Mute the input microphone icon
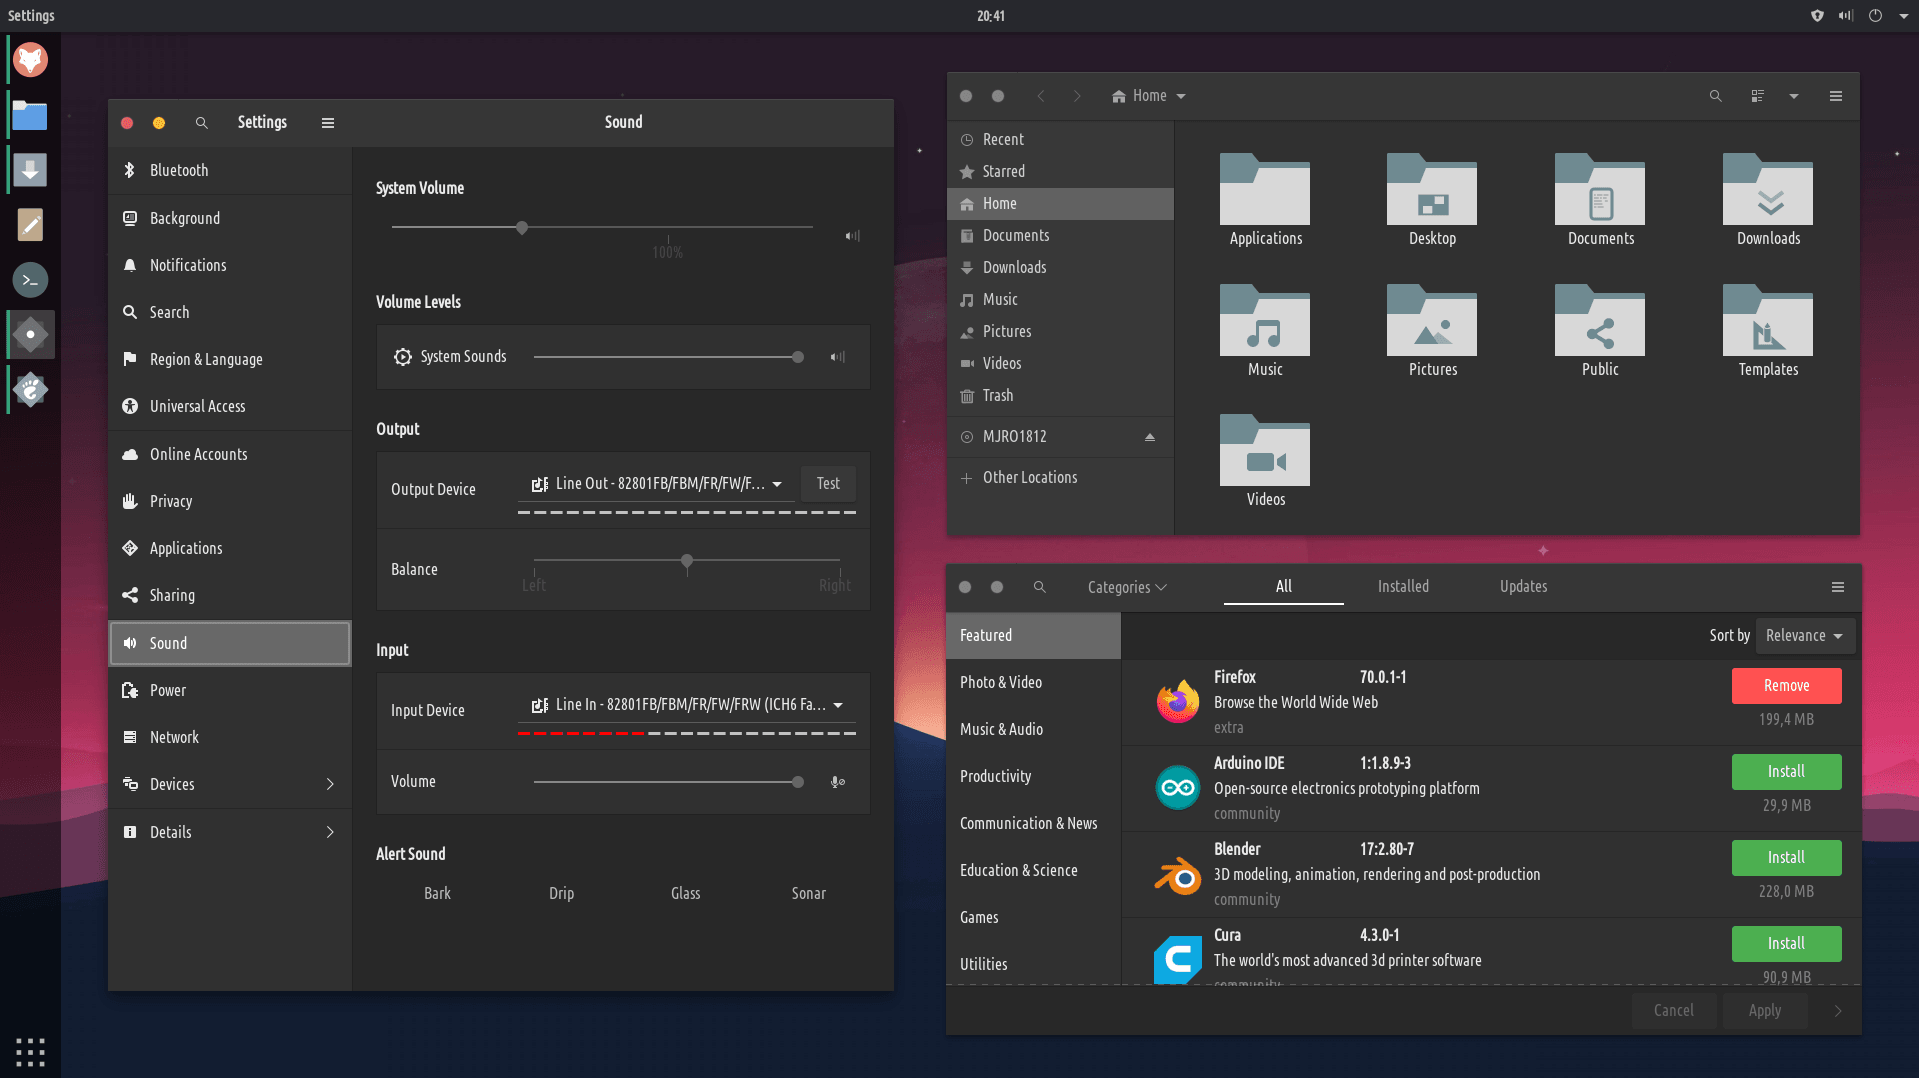1919x1078 pixels. [838, 782]
